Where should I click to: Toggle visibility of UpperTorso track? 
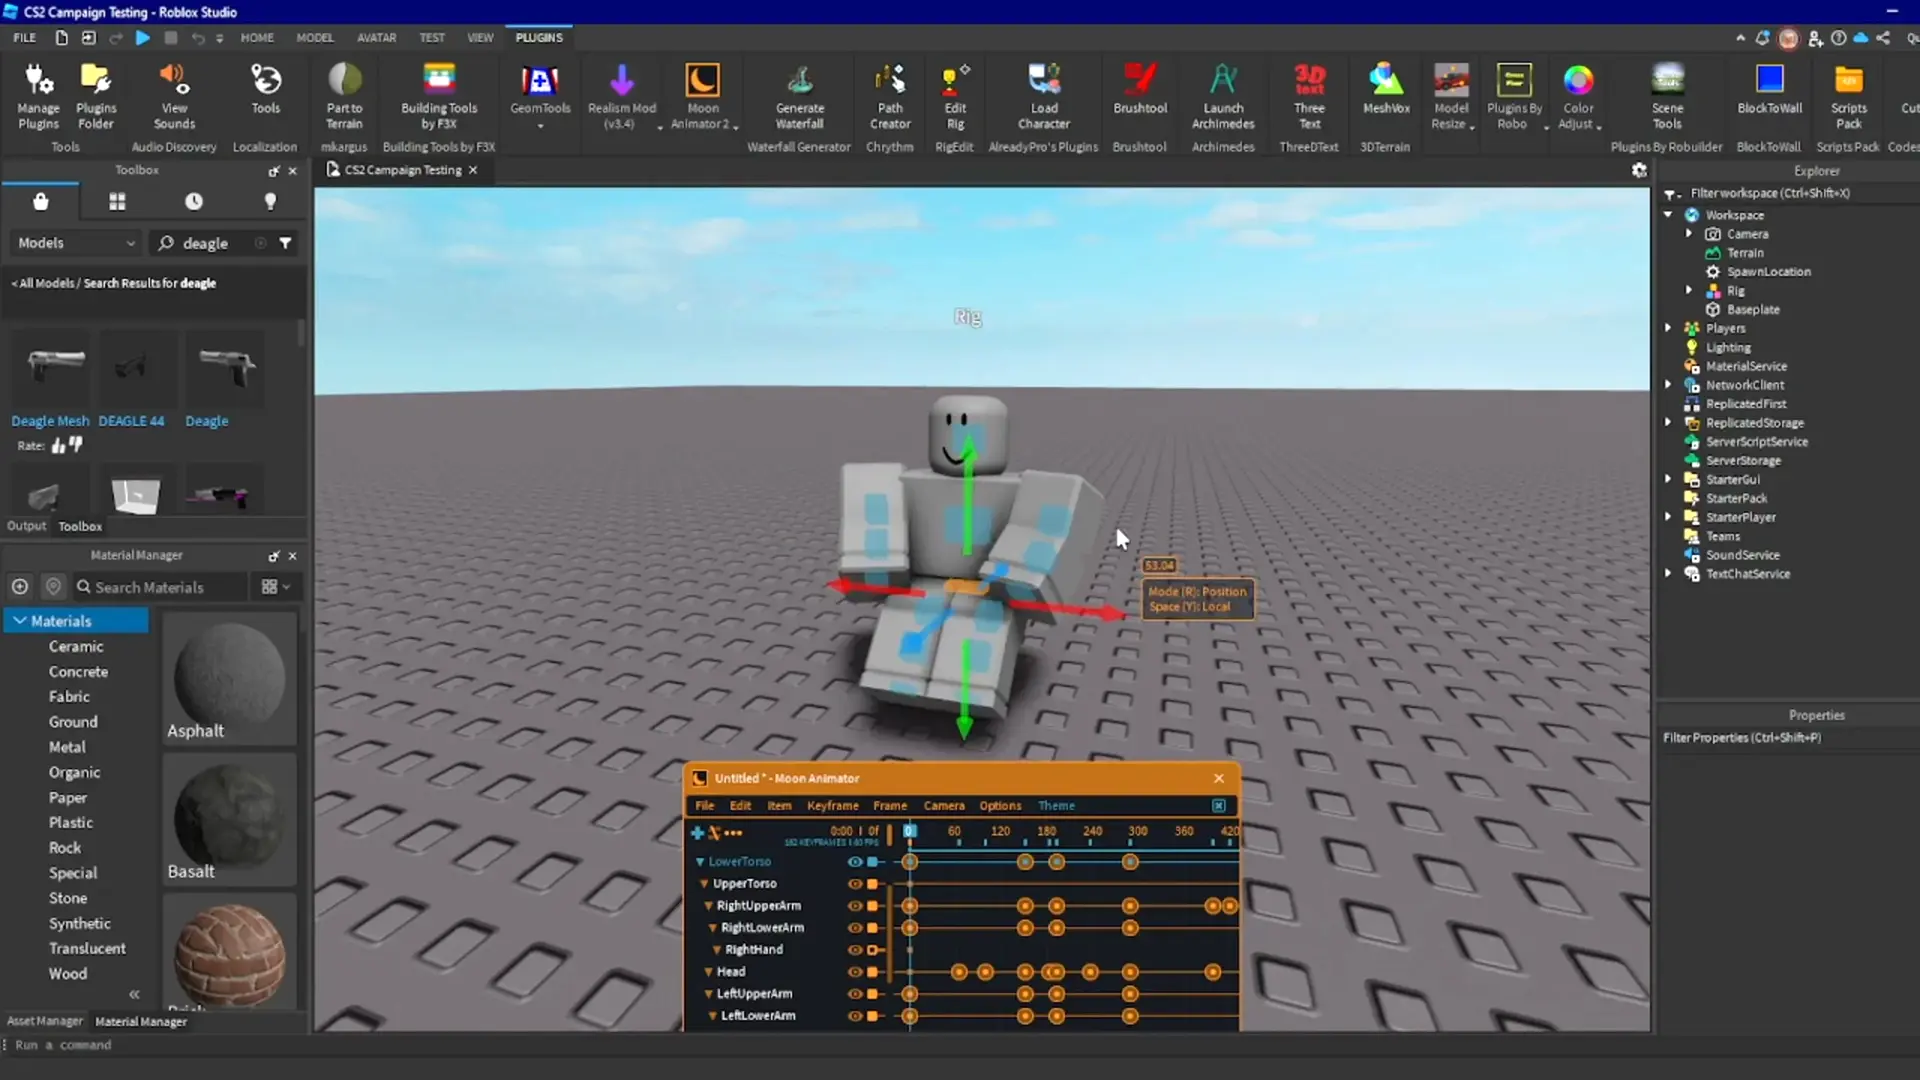[x=854, y=884]
